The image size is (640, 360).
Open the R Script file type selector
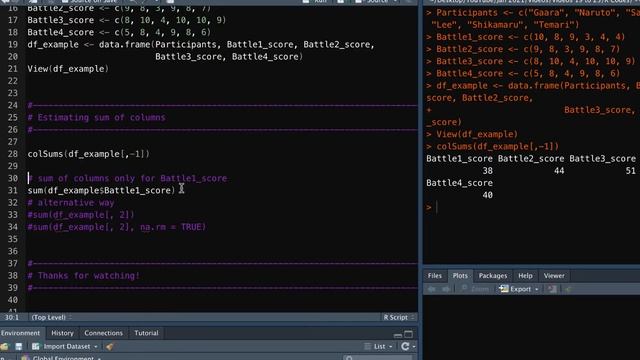[x=398, y=317]
